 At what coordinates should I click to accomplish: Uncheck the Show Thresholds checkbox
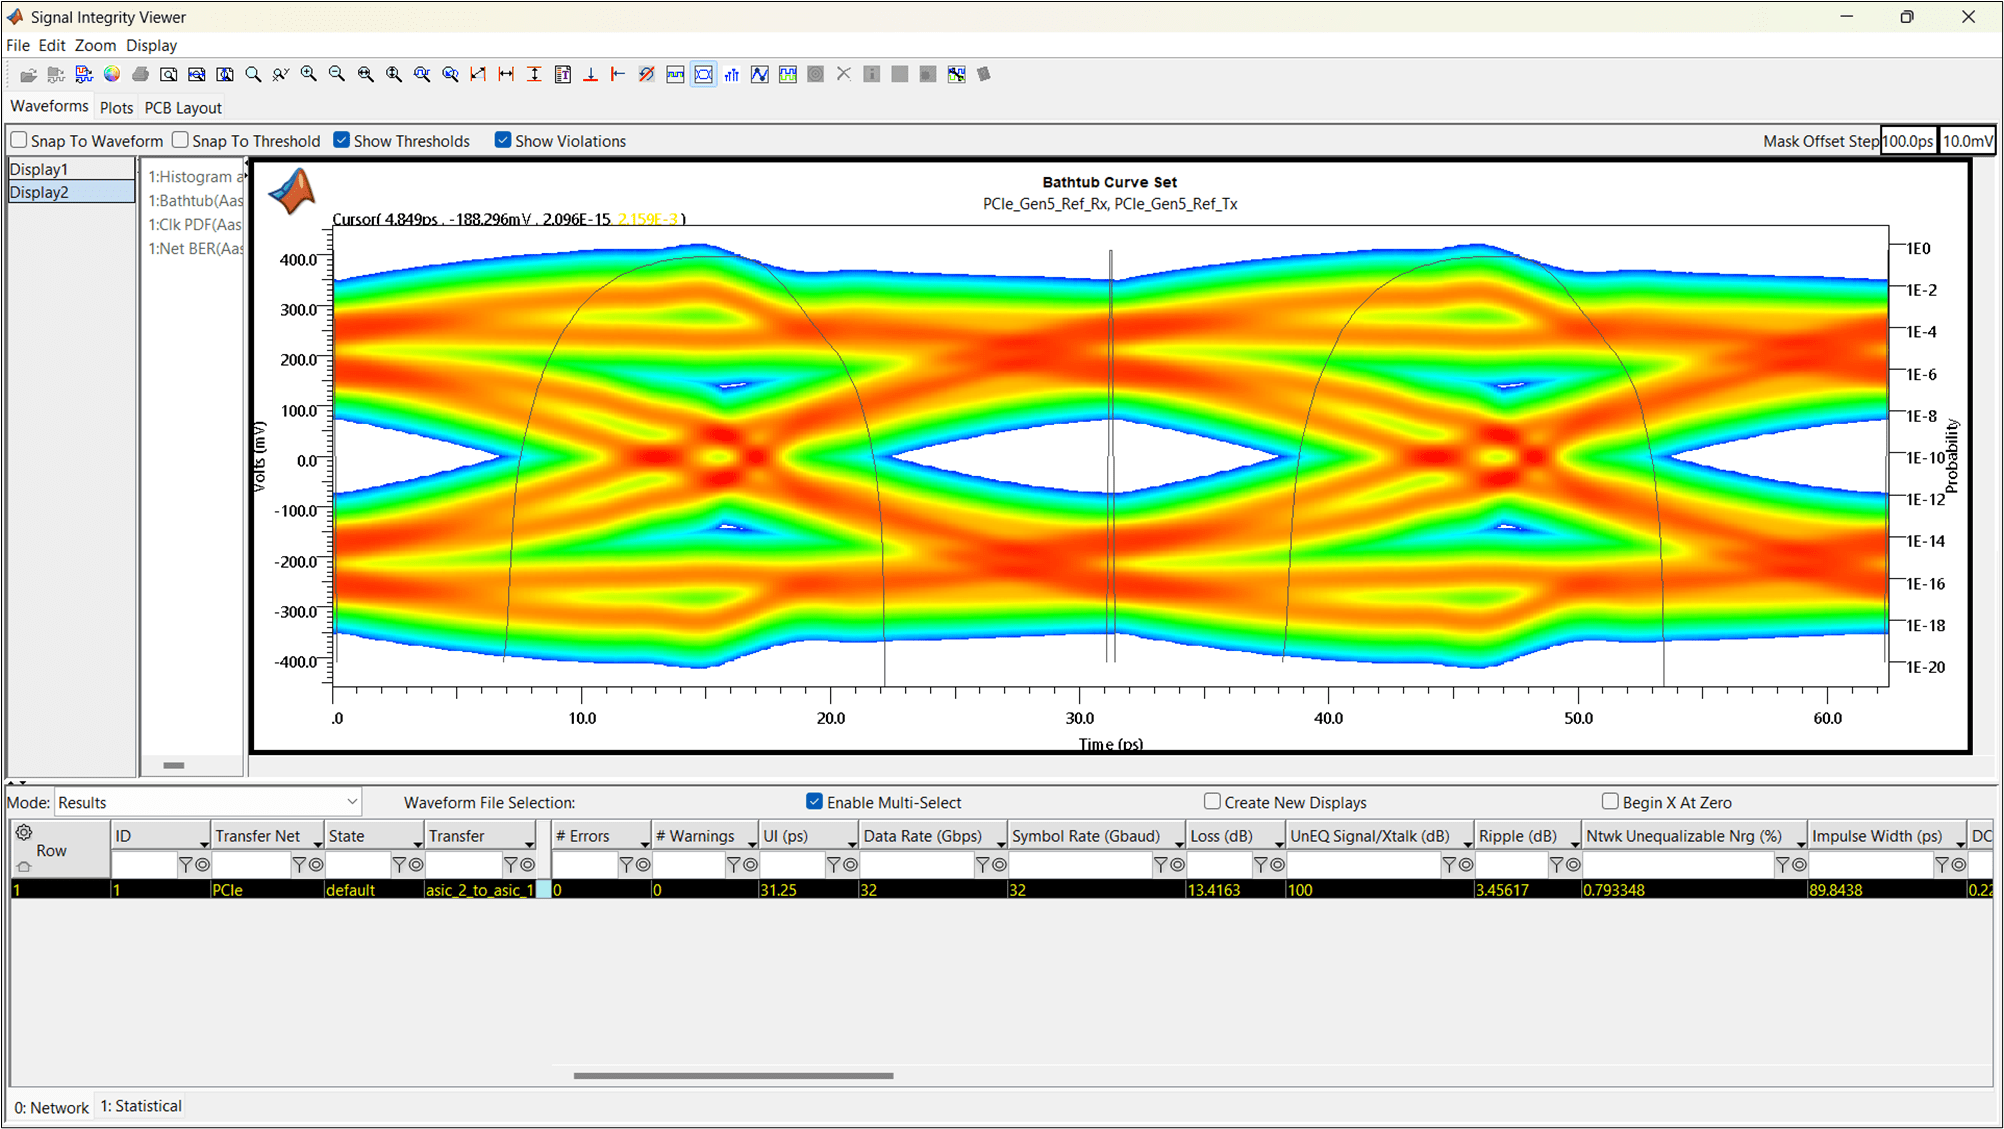(x=342, y=141)
